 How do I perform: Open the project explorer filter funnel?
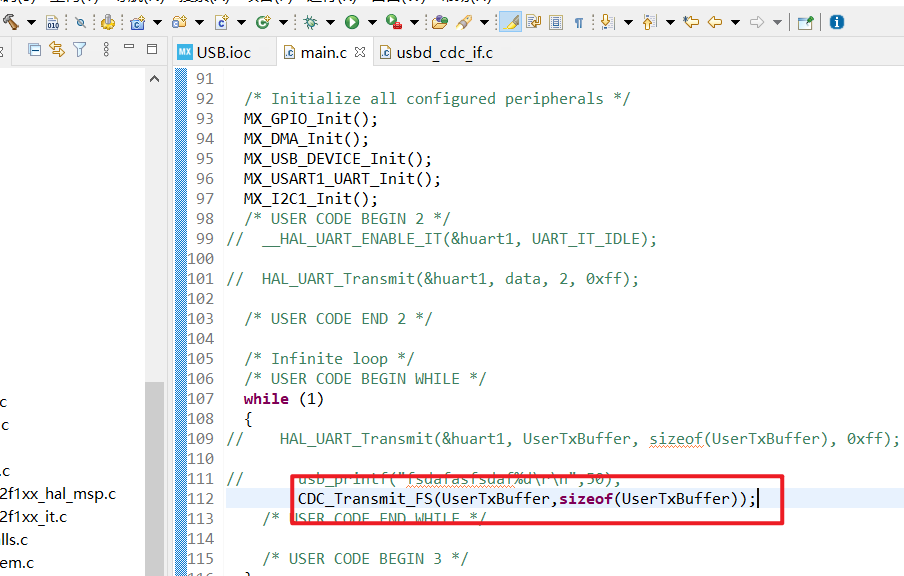pos(80,50)
